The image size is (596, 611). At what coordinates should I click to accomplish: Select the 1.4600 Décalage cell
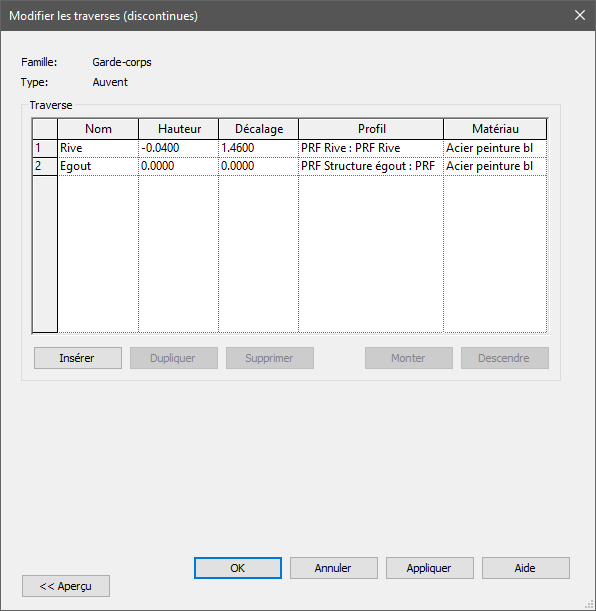pyautogui.click(x=258, y=148)
